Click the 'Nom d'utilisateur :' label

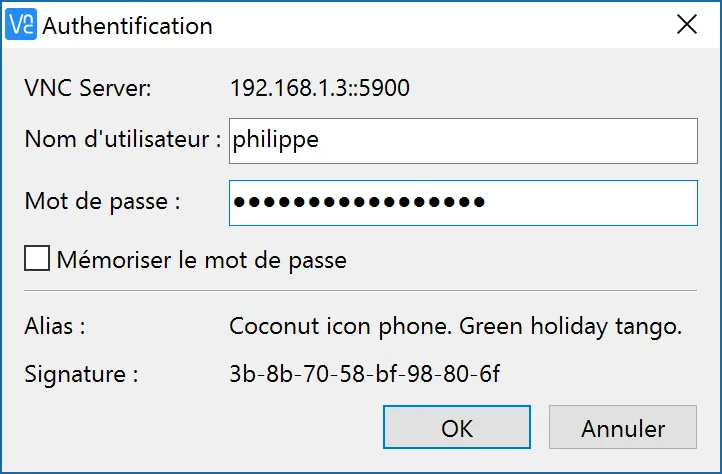click(x=123, y=139)
